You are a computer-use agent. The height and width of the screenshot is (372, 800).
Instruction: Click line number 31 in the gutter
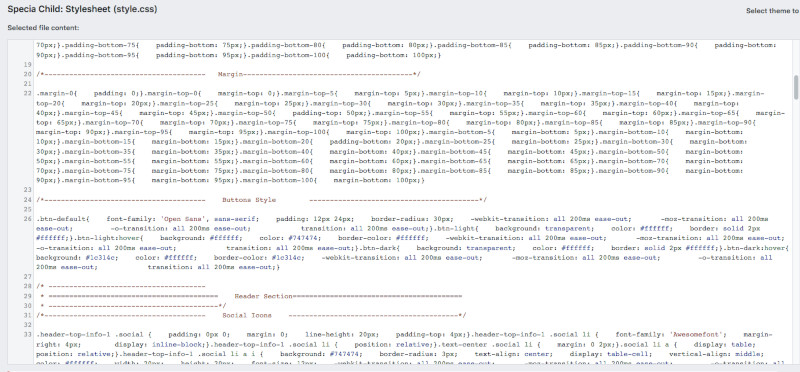pos(28,315)
